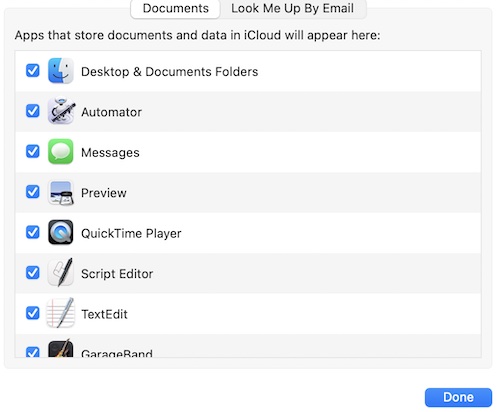Select the Documents tab

(x=175, y=9)
